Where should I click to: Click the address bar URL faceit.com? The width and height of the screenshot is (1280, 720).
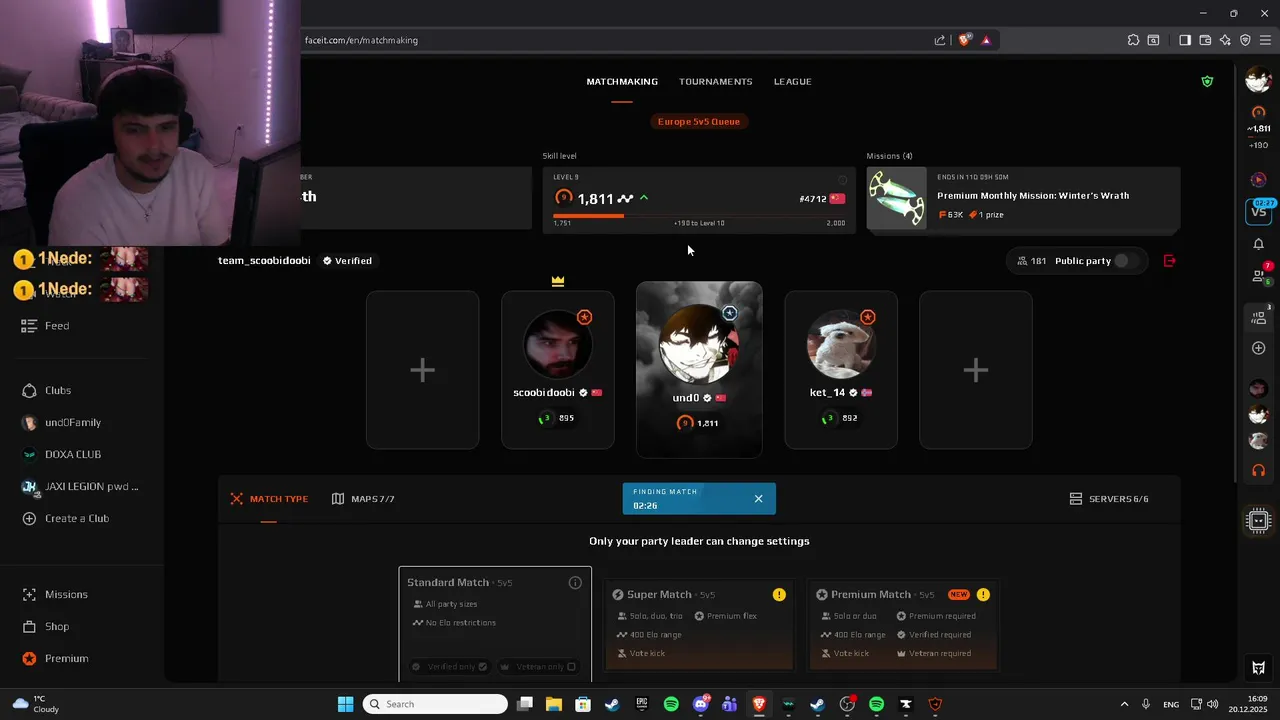[361, 40]
